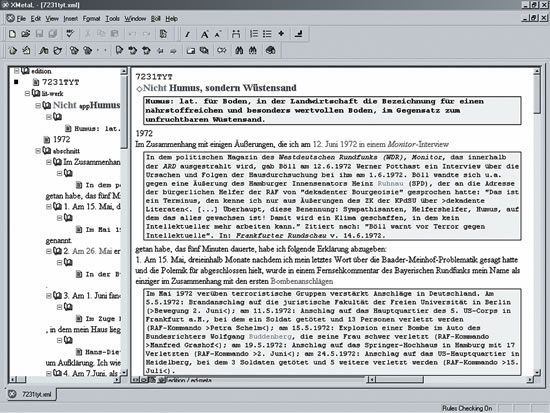Image resolution: width=550 pixels, height=413 pixels.
Task: Click the larger A text icon
Action: (x=204, y=34)
